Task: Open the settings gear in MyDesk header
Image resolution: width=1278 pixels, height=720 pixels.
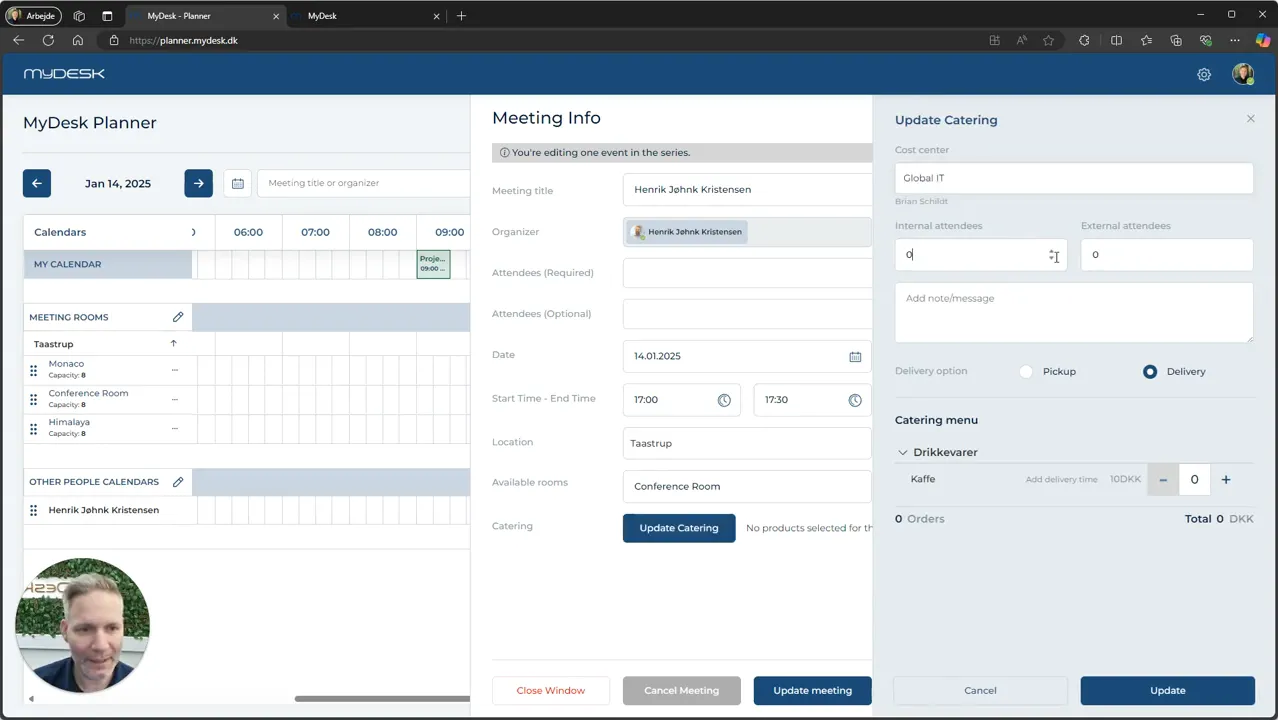Action: [x=1204, y=74]
